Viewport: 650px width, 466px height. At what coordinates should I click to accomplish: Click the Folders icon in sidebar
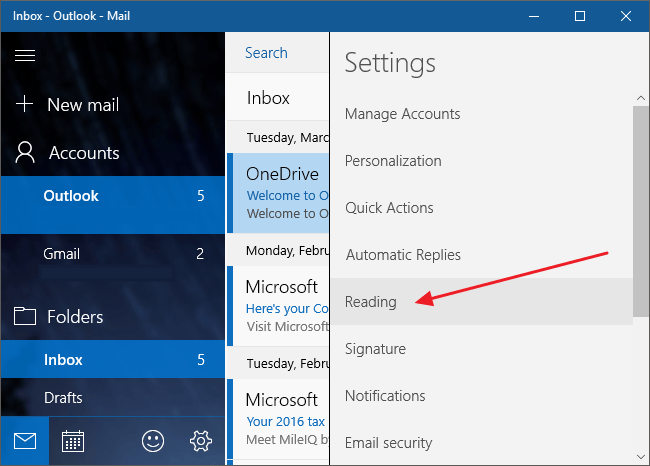tap(25, 317)
